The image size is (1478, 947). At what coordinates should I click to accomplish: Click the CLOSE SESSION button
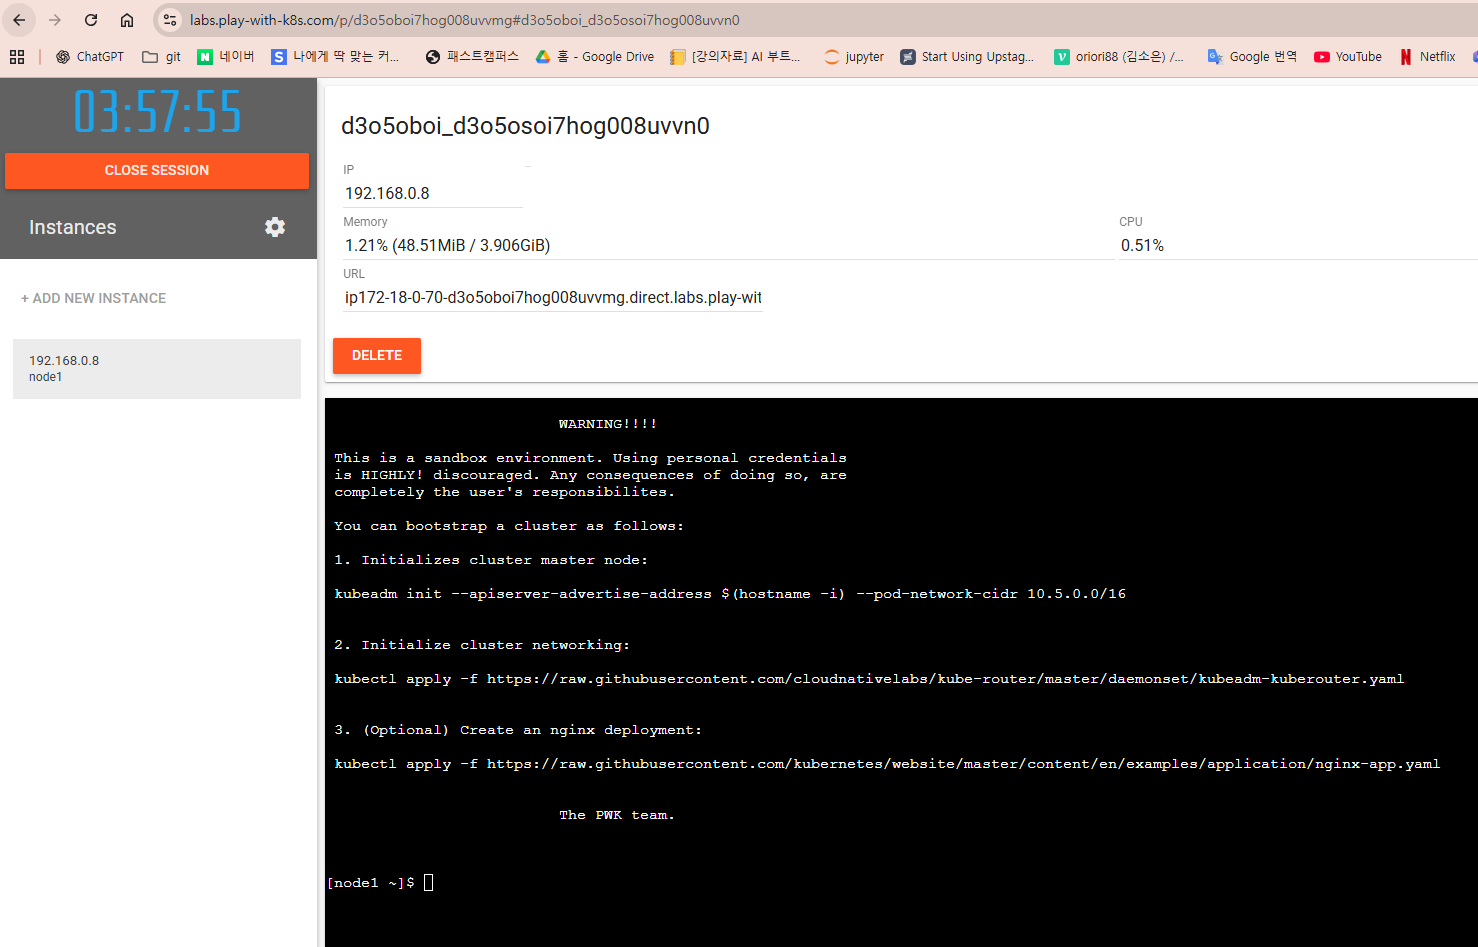[x=157, y=171]
